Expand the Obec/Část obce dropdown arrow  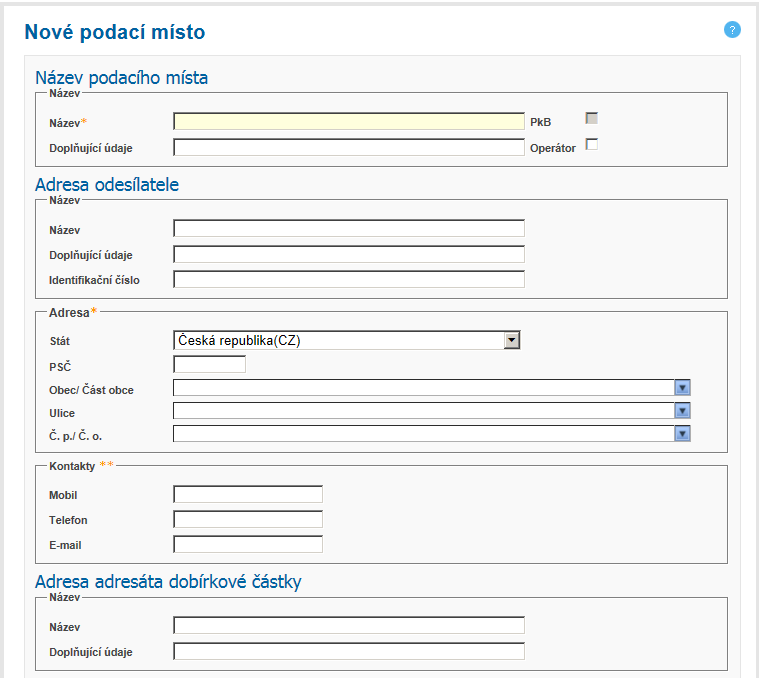point(683,388)
